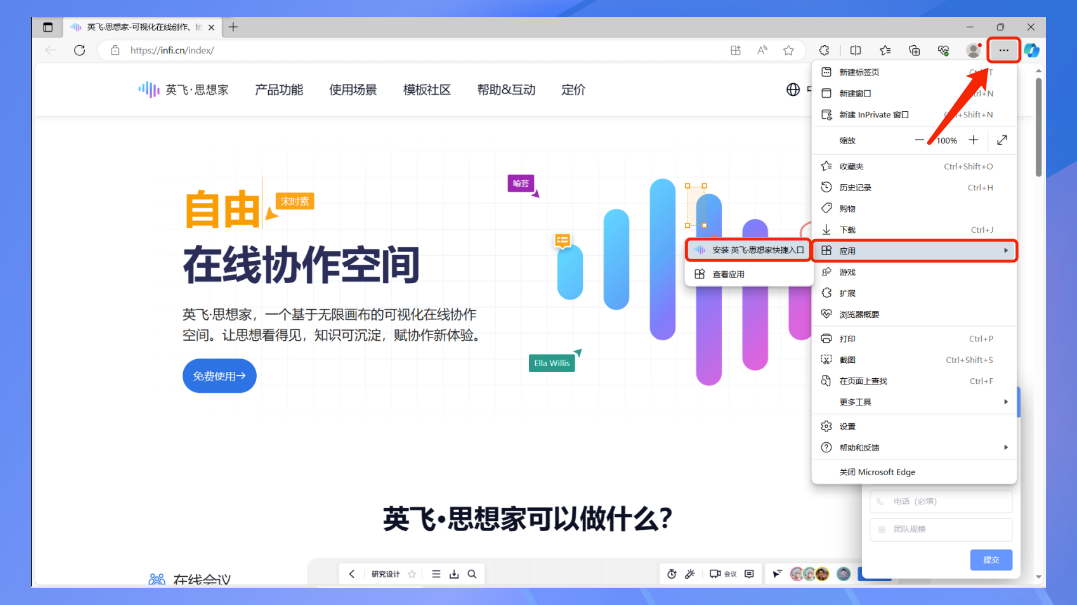
Task: Open the 产品功能 navigation link
Action: click(x=279, y=90)
